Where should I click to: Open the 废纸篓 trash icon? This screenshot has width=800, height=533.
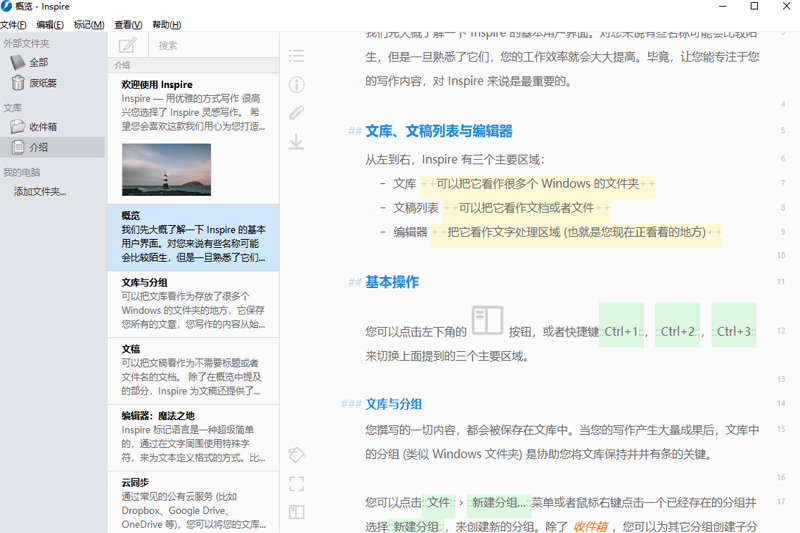[18, 83]
